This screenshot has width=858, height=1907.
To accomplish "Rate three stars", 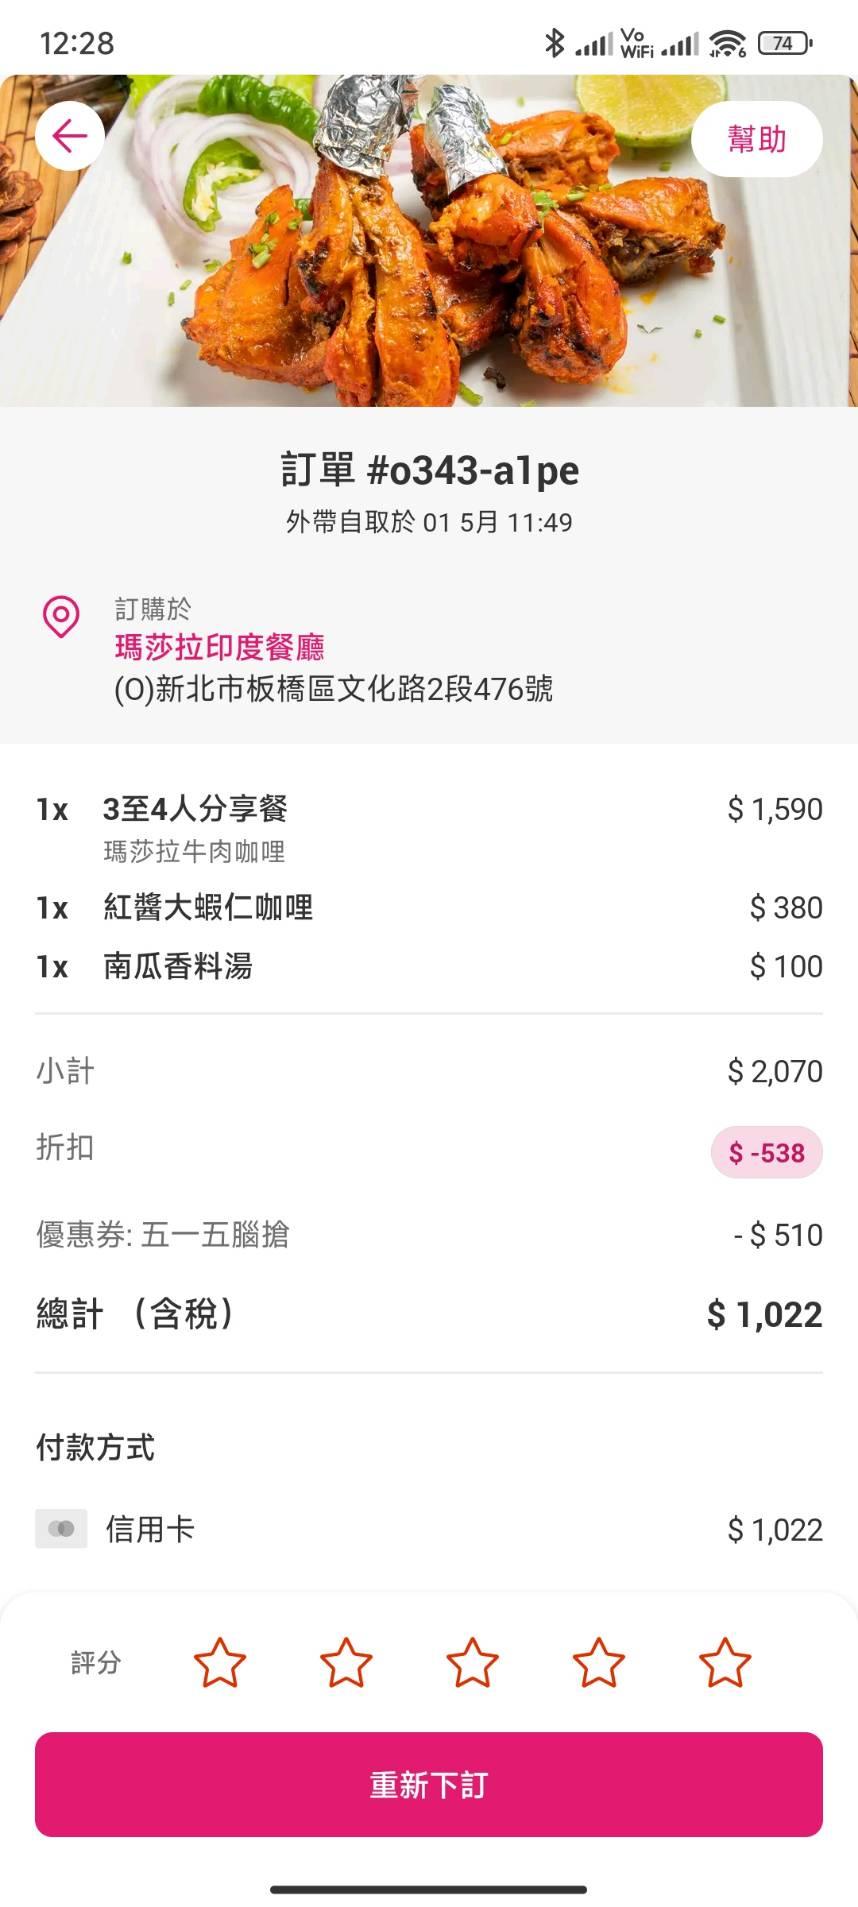I will (472, 1662).
